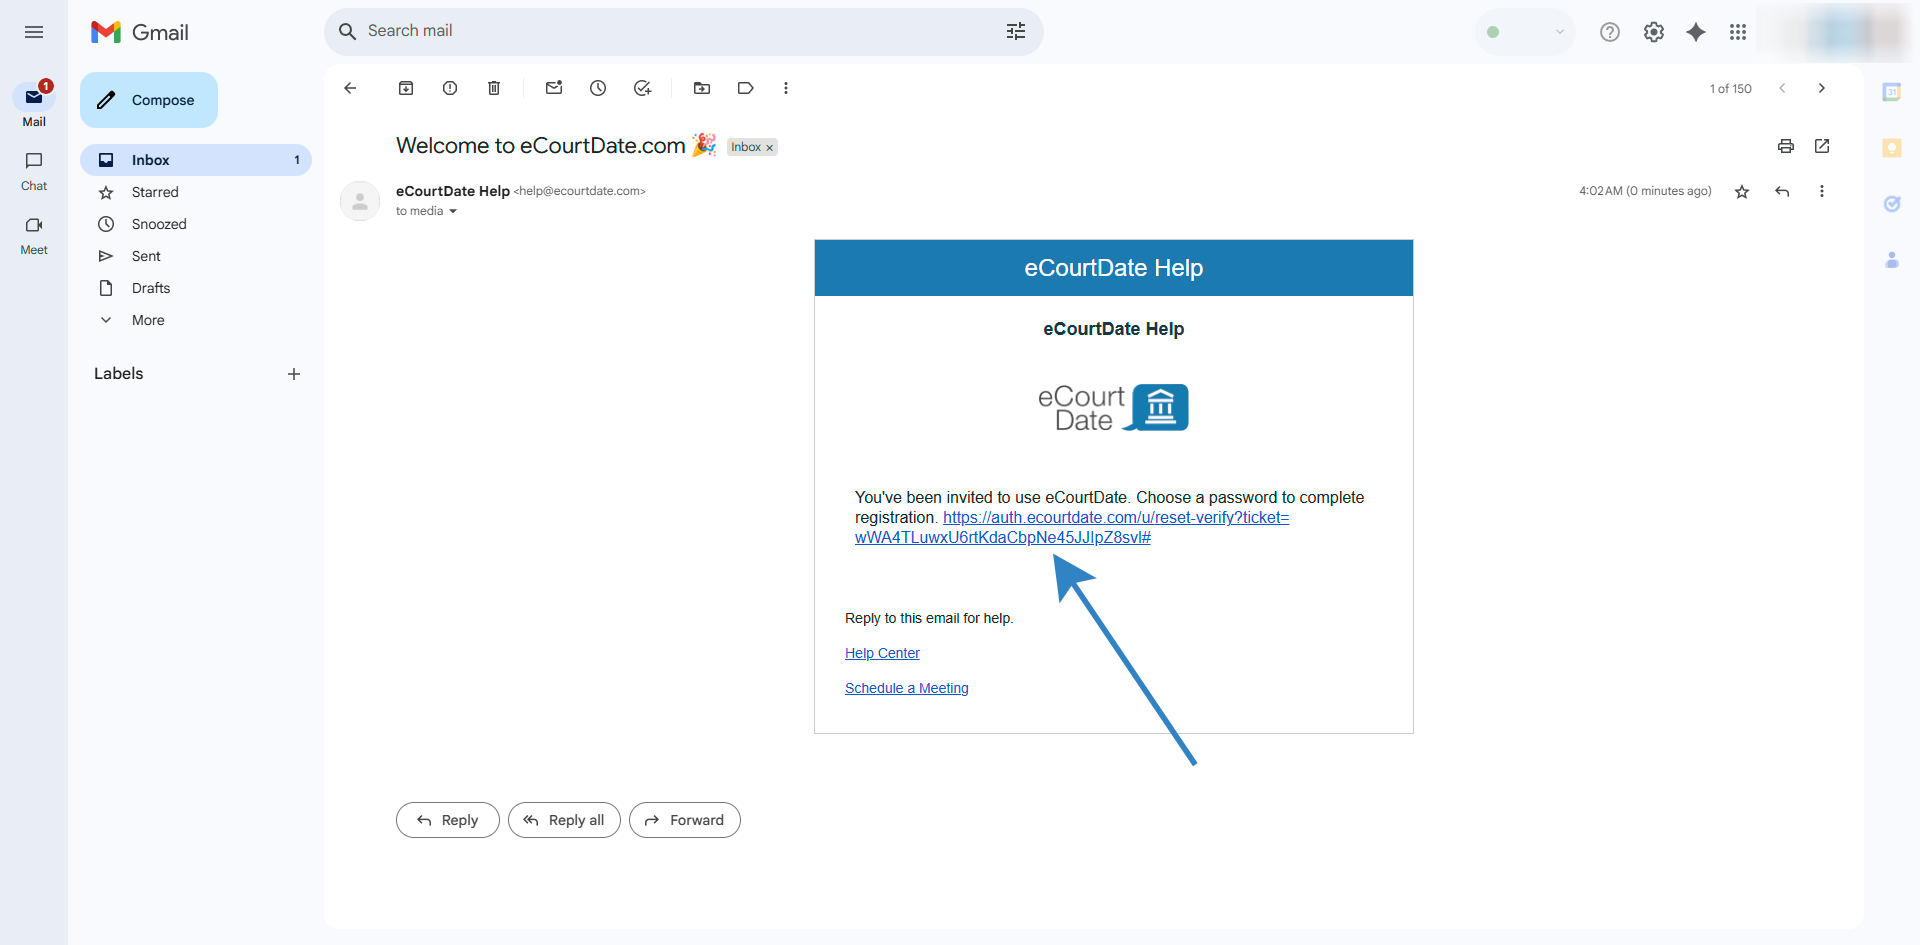
Task: Open the Help Center link
Action: 882,653
